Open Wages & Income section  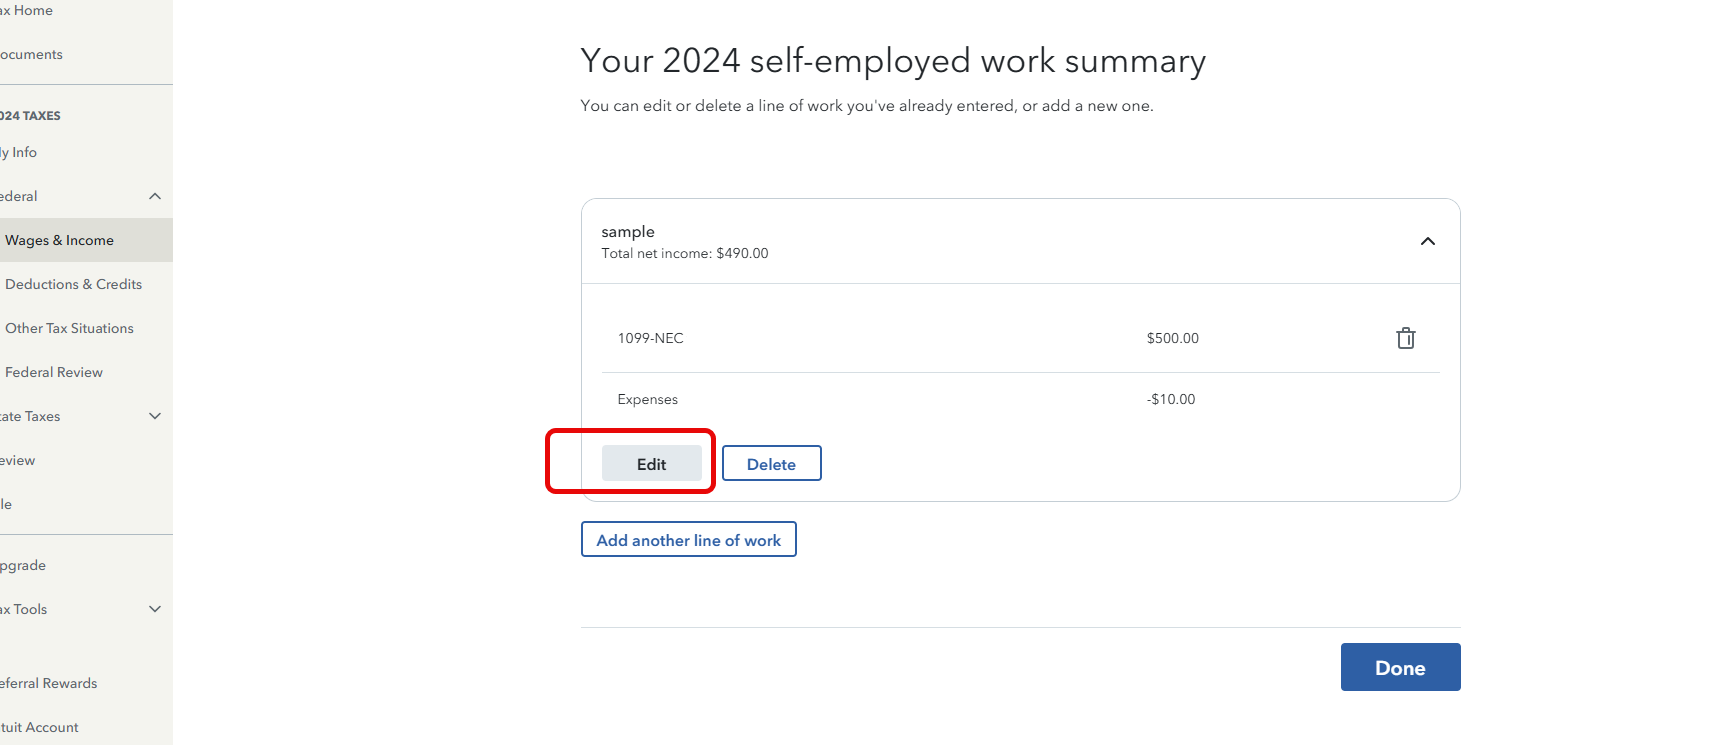point(60,240)
